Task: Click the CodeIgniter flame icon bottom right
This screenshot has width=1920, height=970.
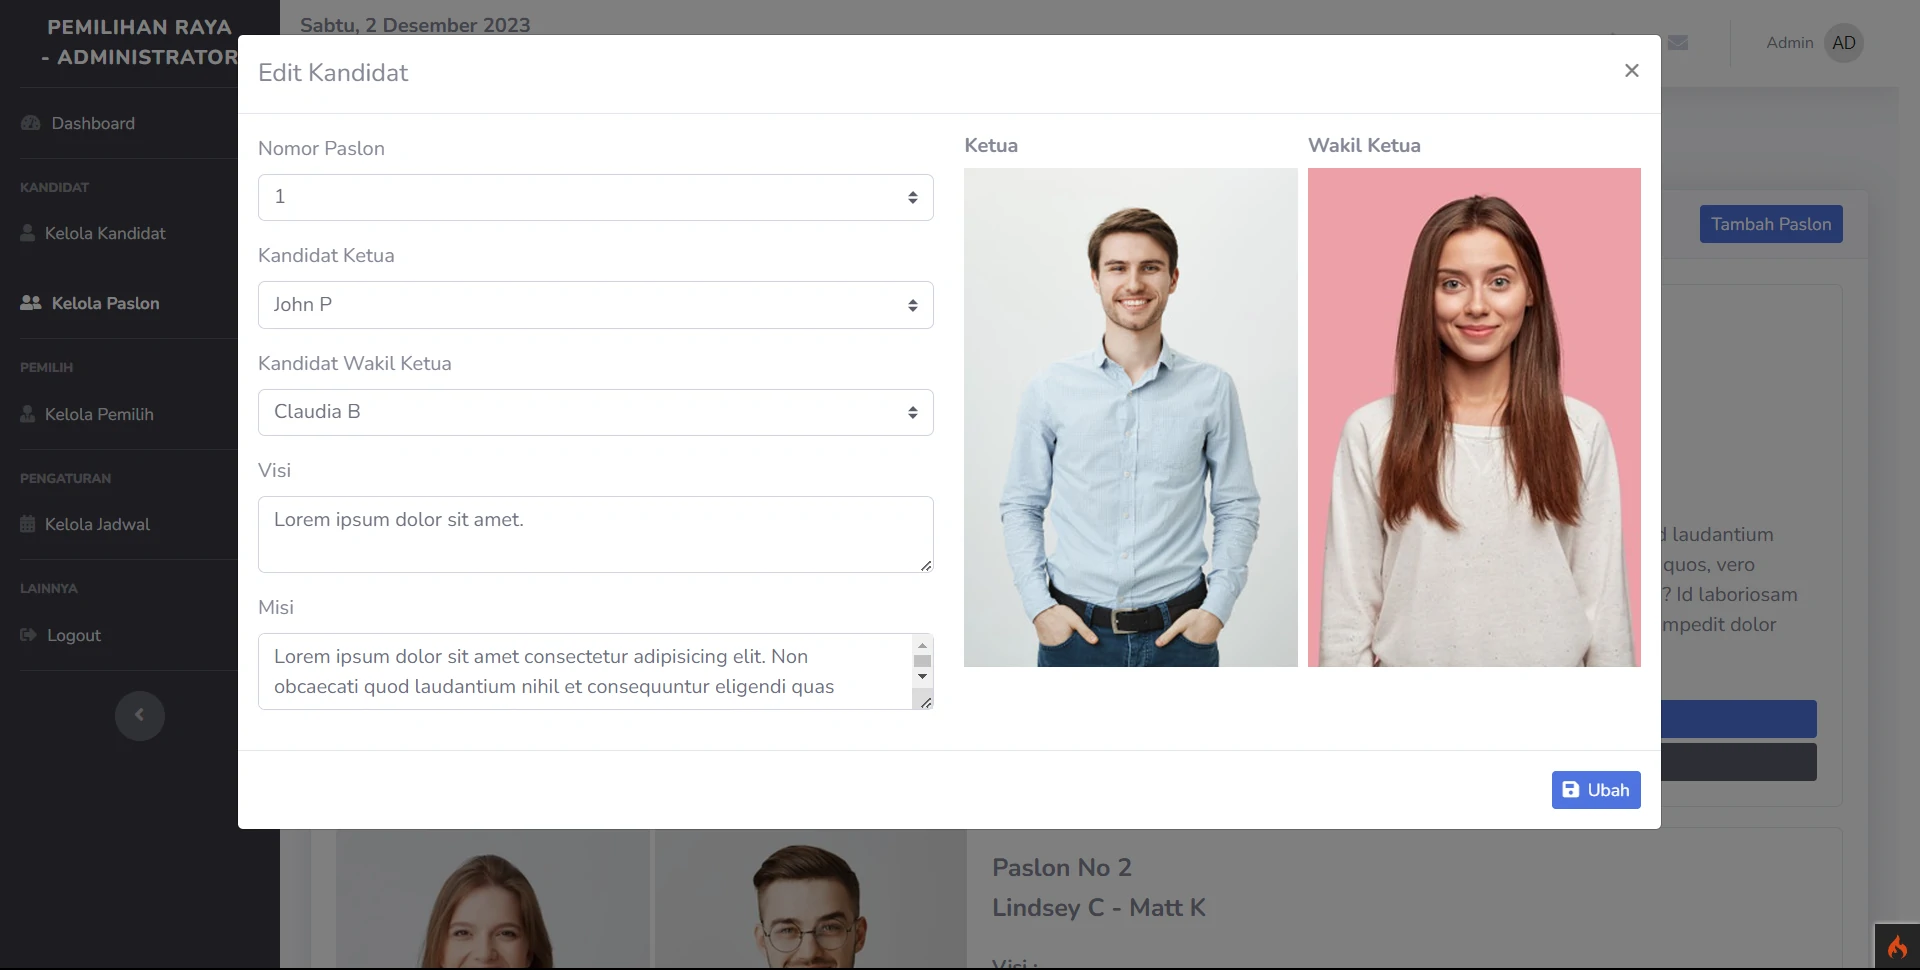Action: [x=1897, y=946]
